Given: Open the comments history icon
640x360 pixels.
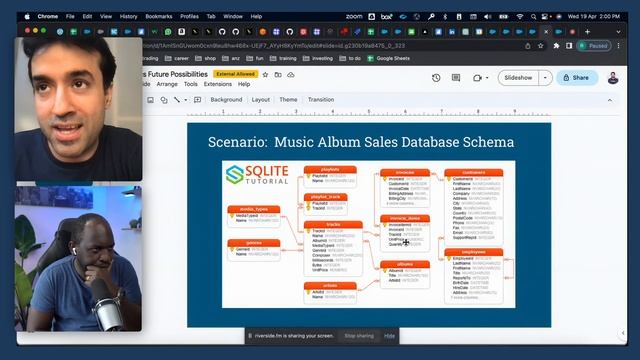Looking at the screenshot, I should [456, 78].
